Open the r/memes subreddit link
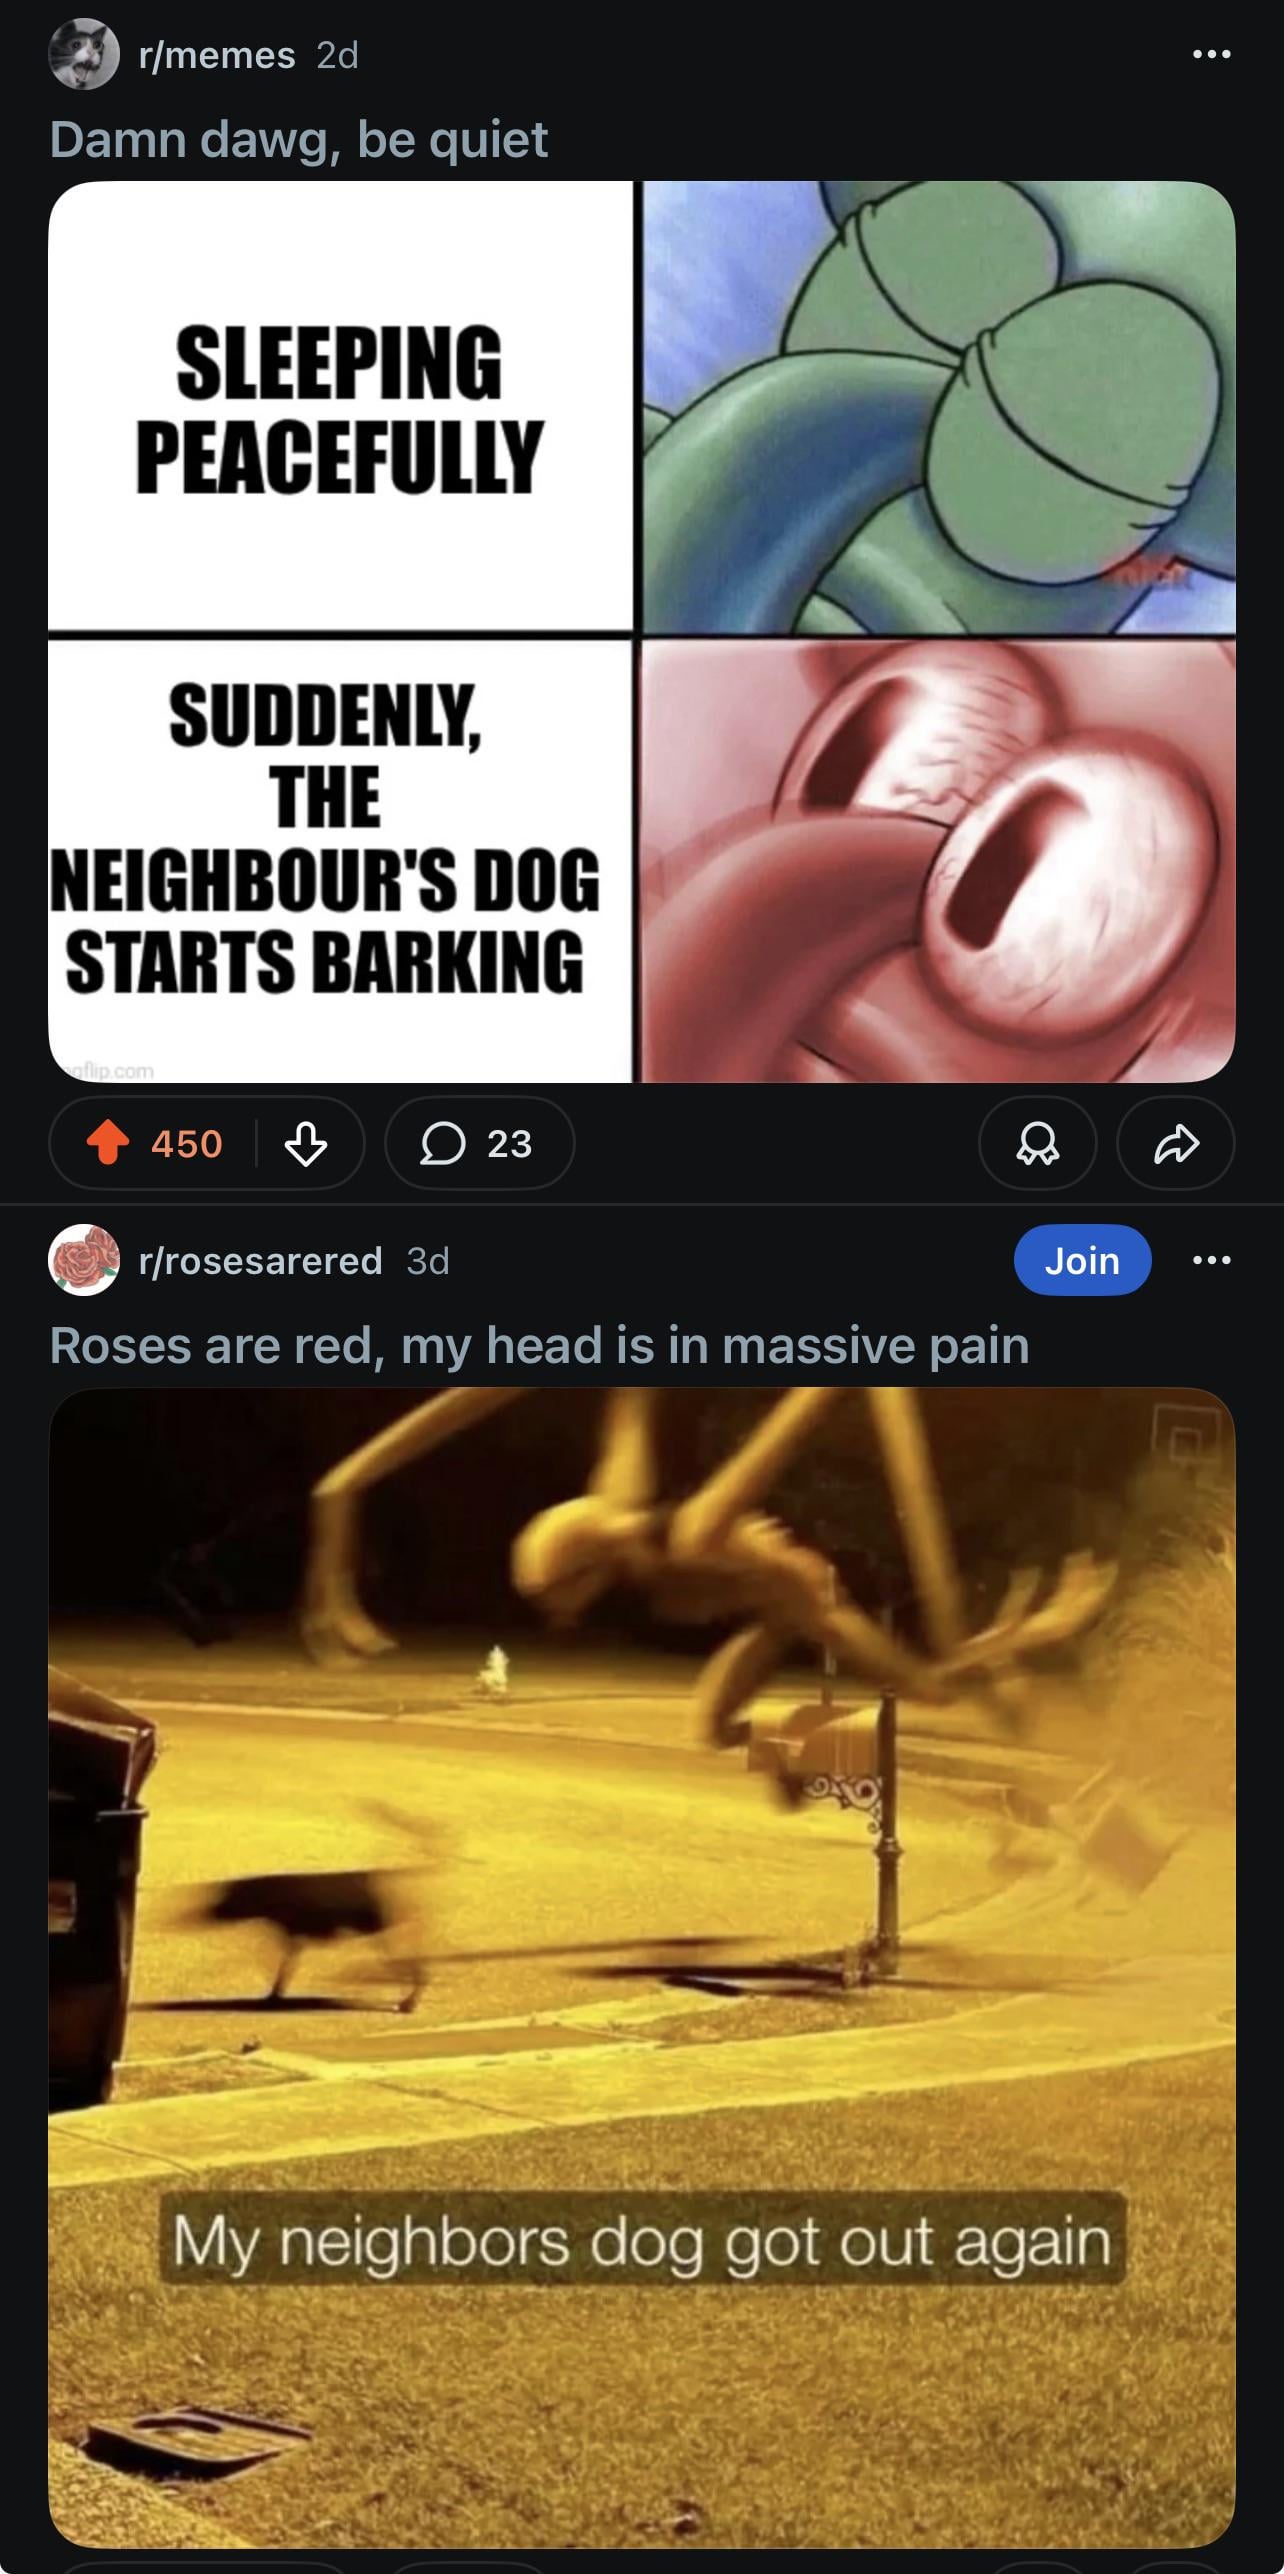1284x2574 pixels. (217, 55)
